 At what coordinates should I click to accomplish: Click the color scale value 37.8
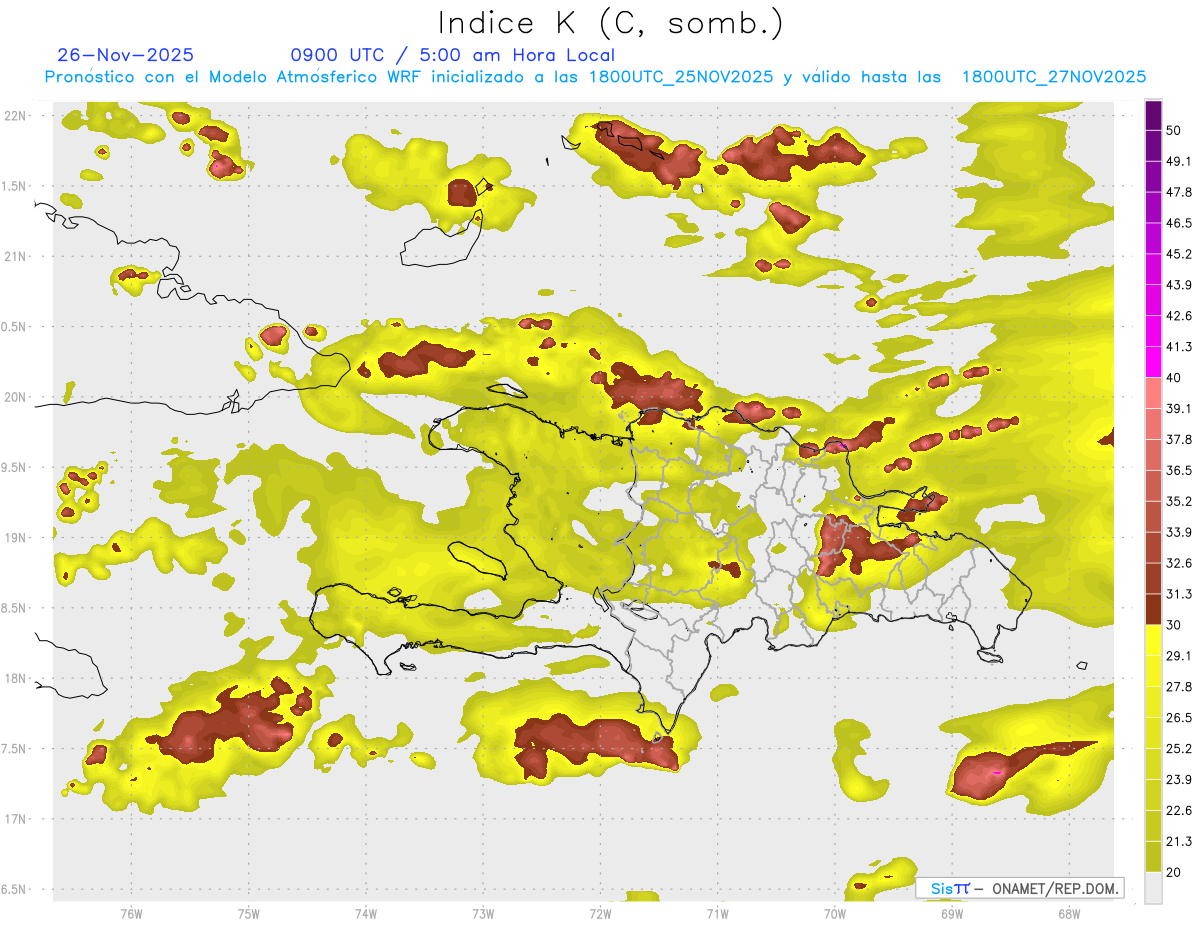(x=1179, y=439)
